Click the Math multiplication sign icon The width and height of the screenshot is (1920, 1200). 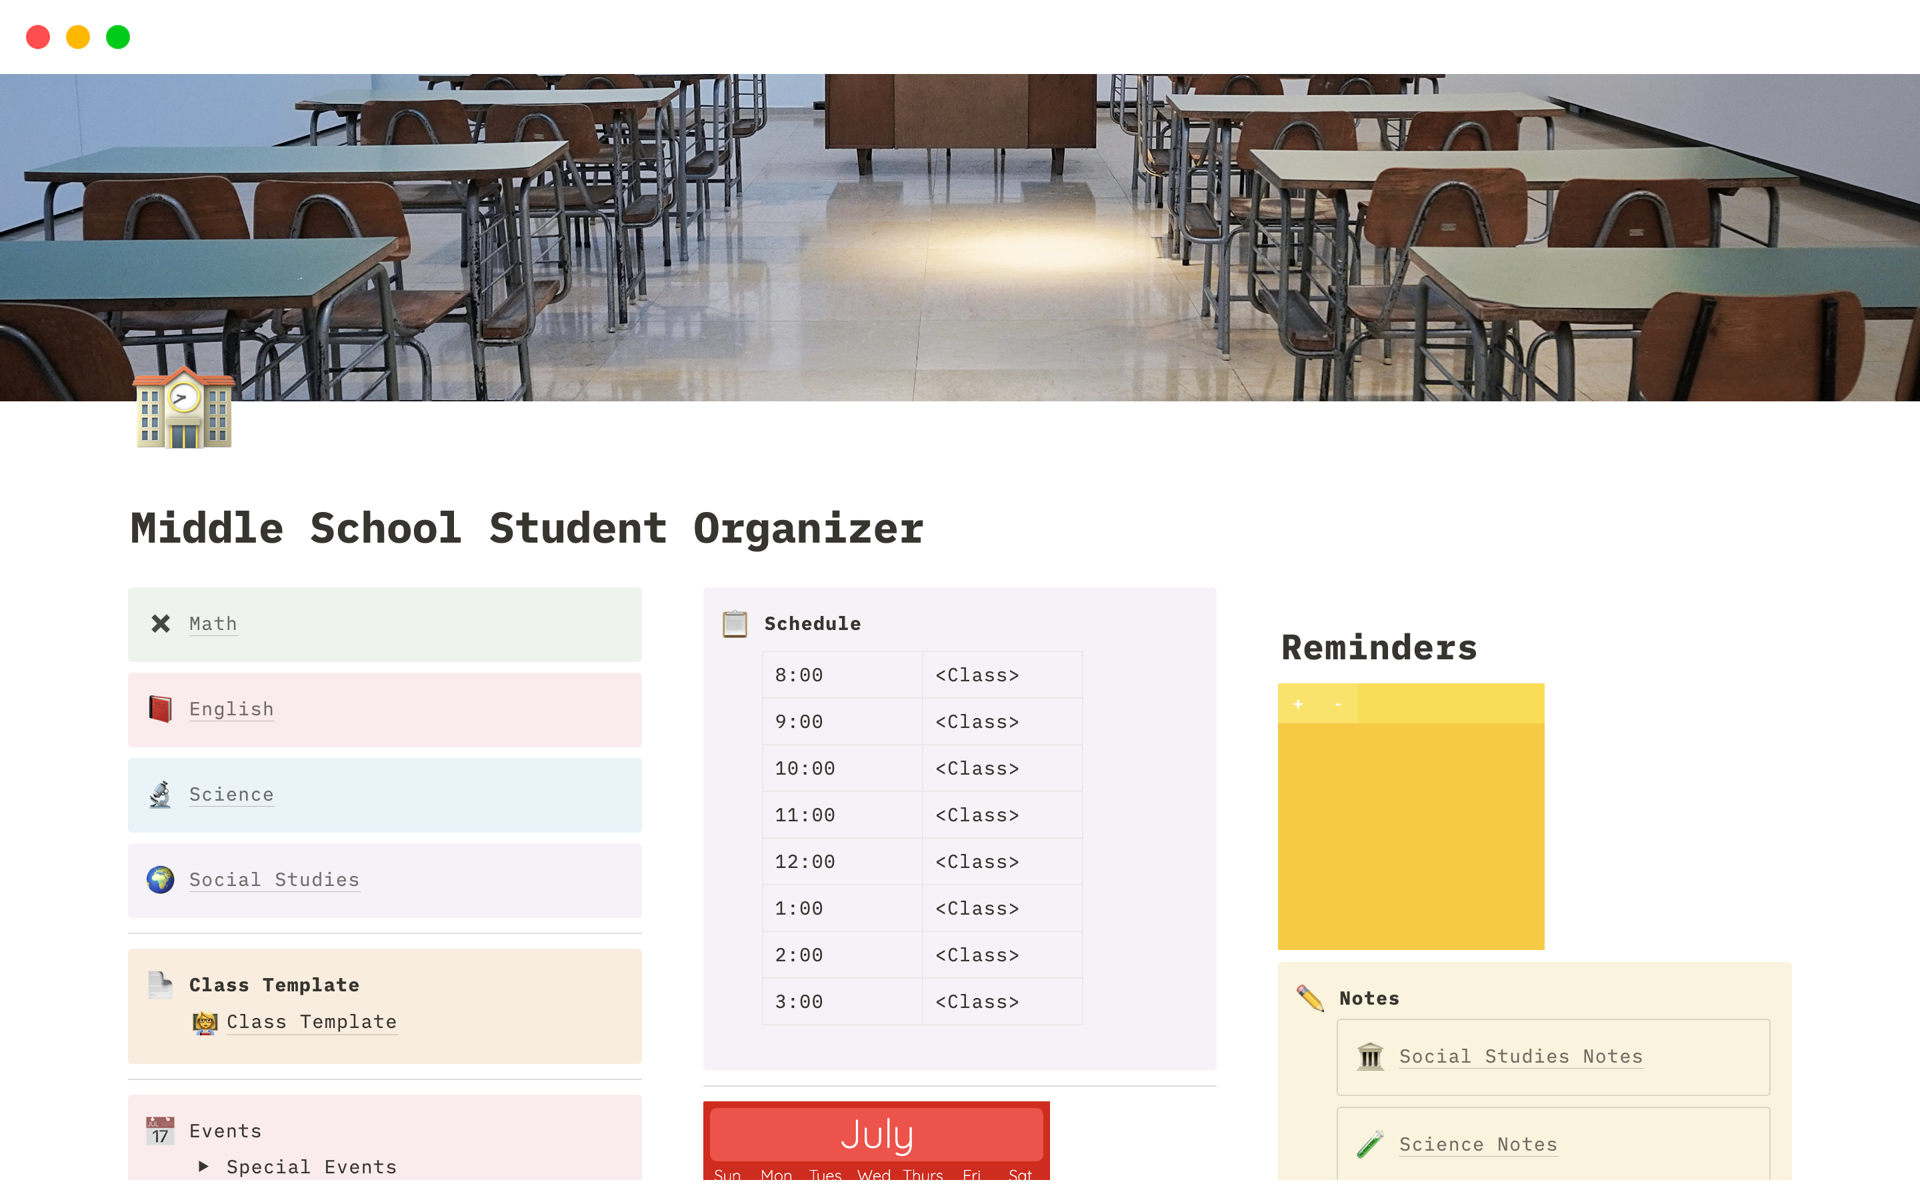[x=160, y=624]
